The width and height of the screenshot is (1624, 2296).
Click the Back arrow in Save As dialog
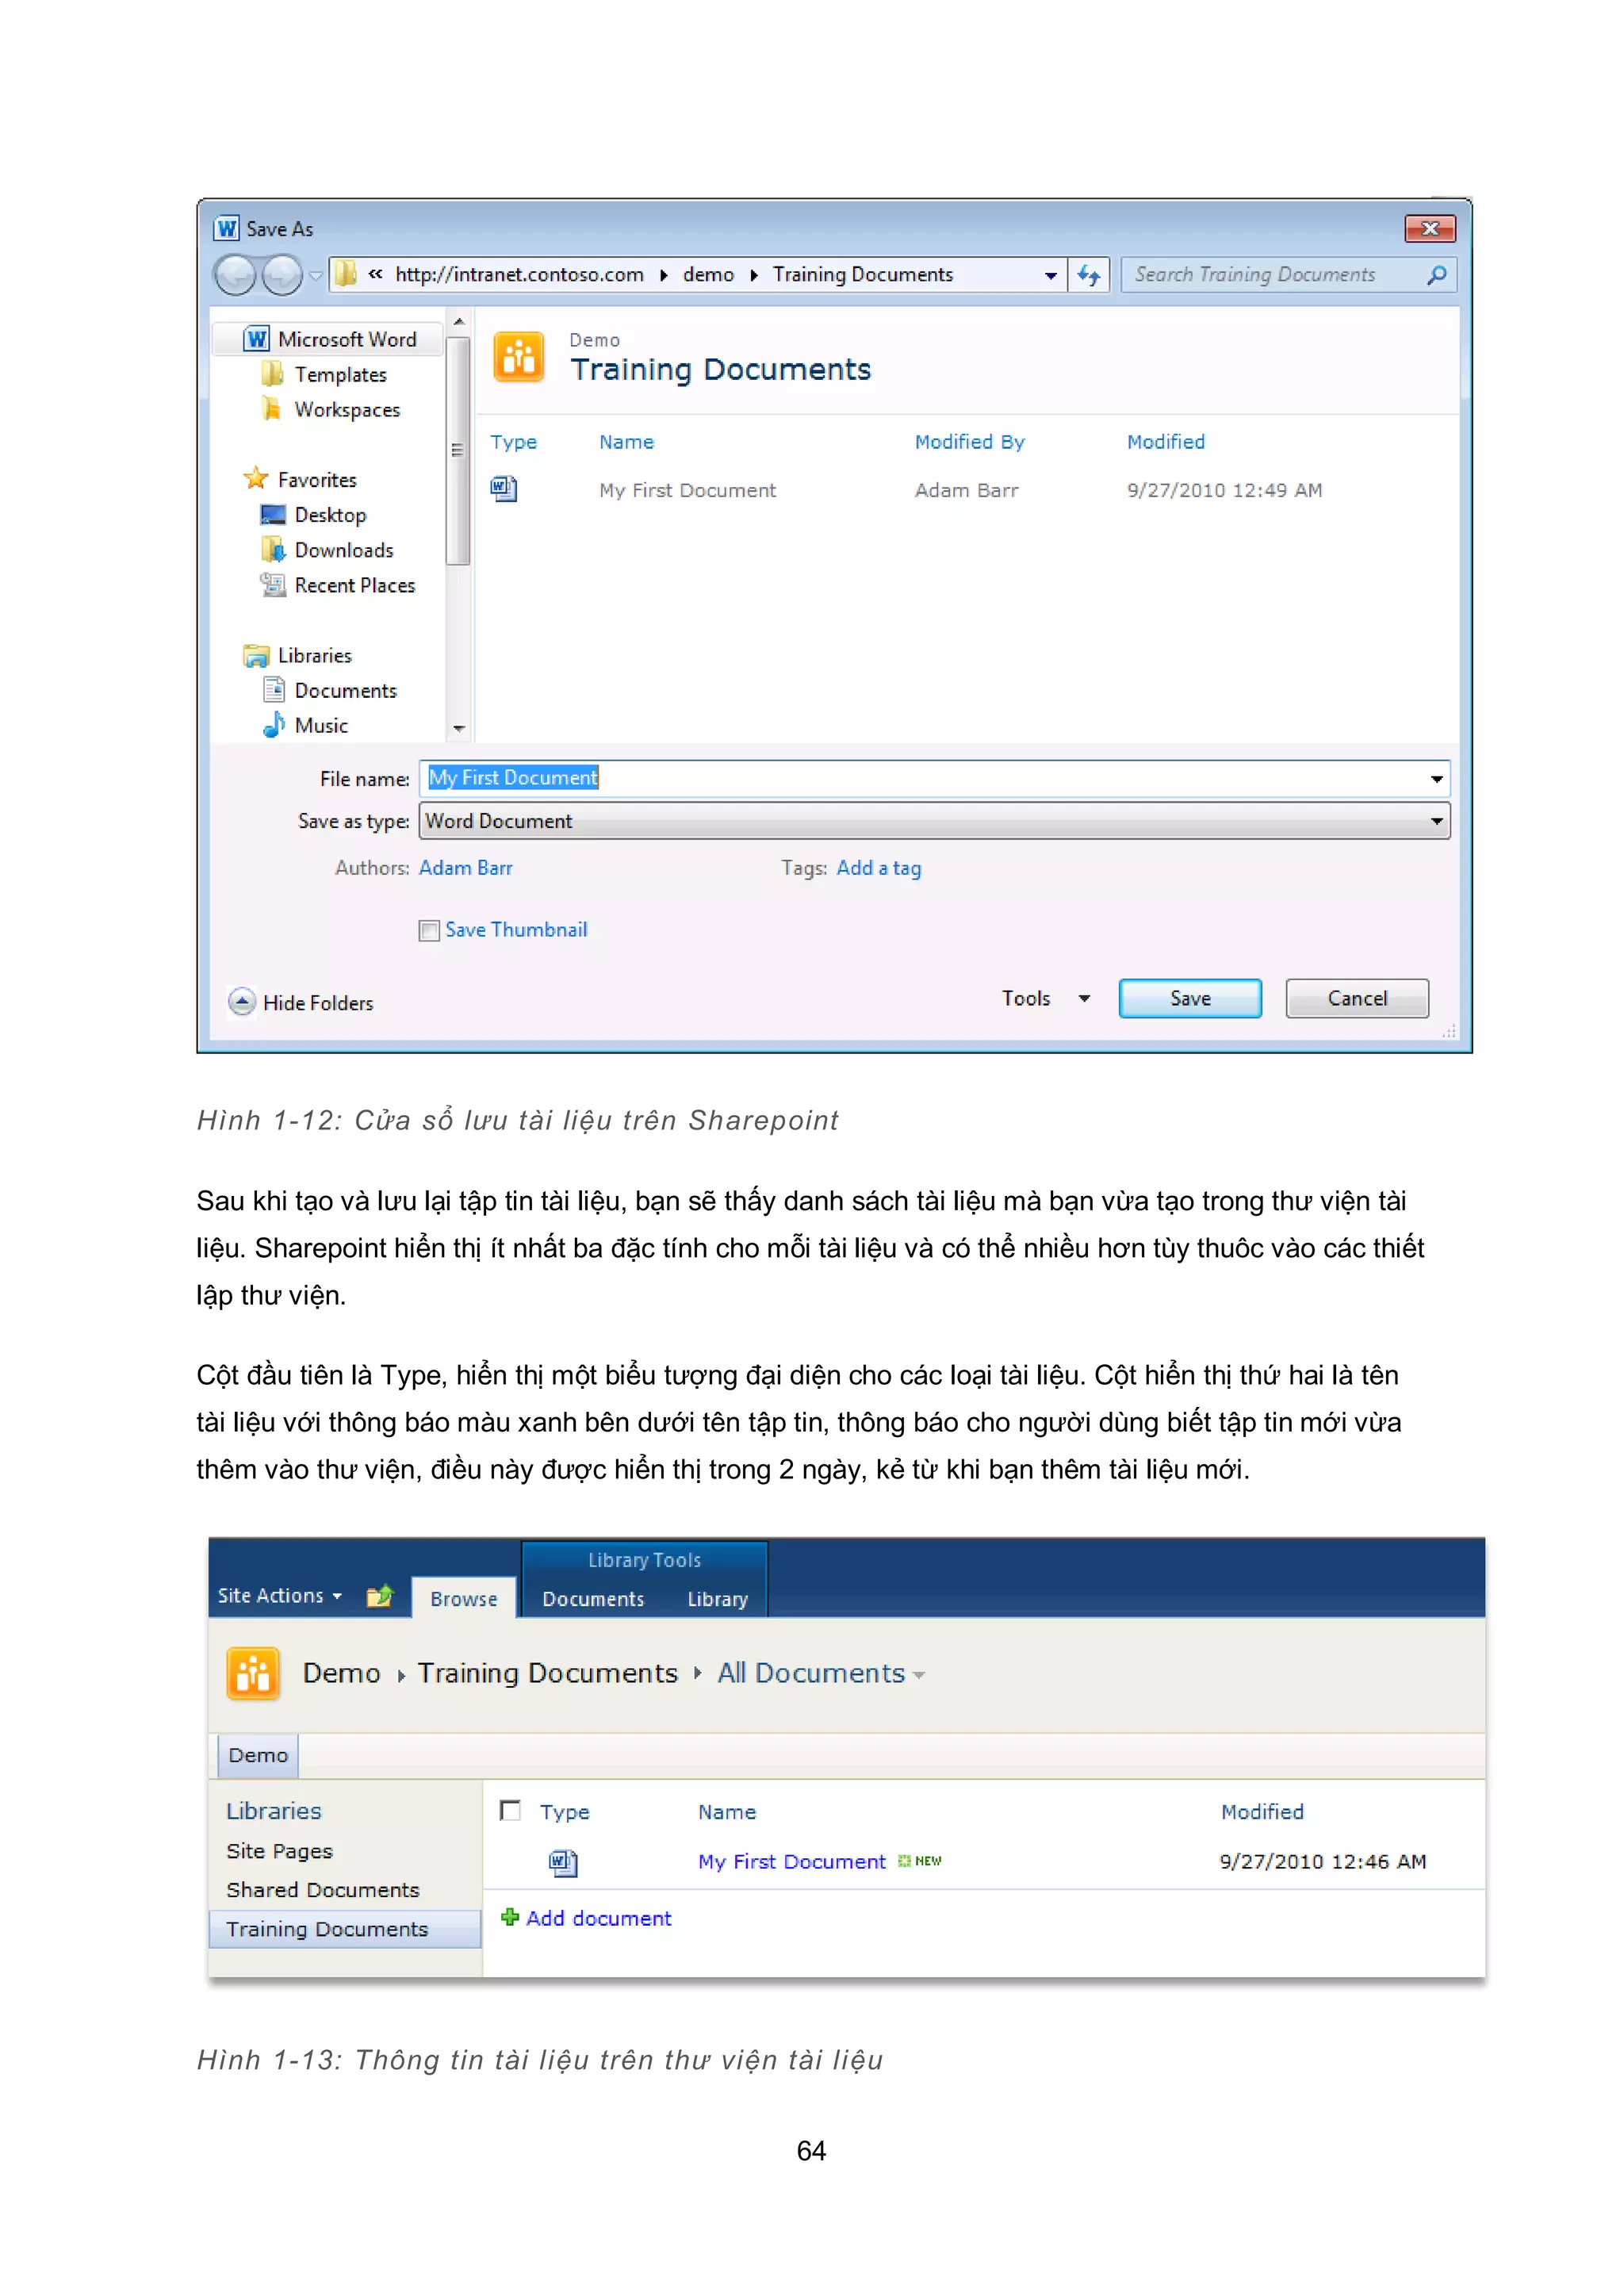236,275
